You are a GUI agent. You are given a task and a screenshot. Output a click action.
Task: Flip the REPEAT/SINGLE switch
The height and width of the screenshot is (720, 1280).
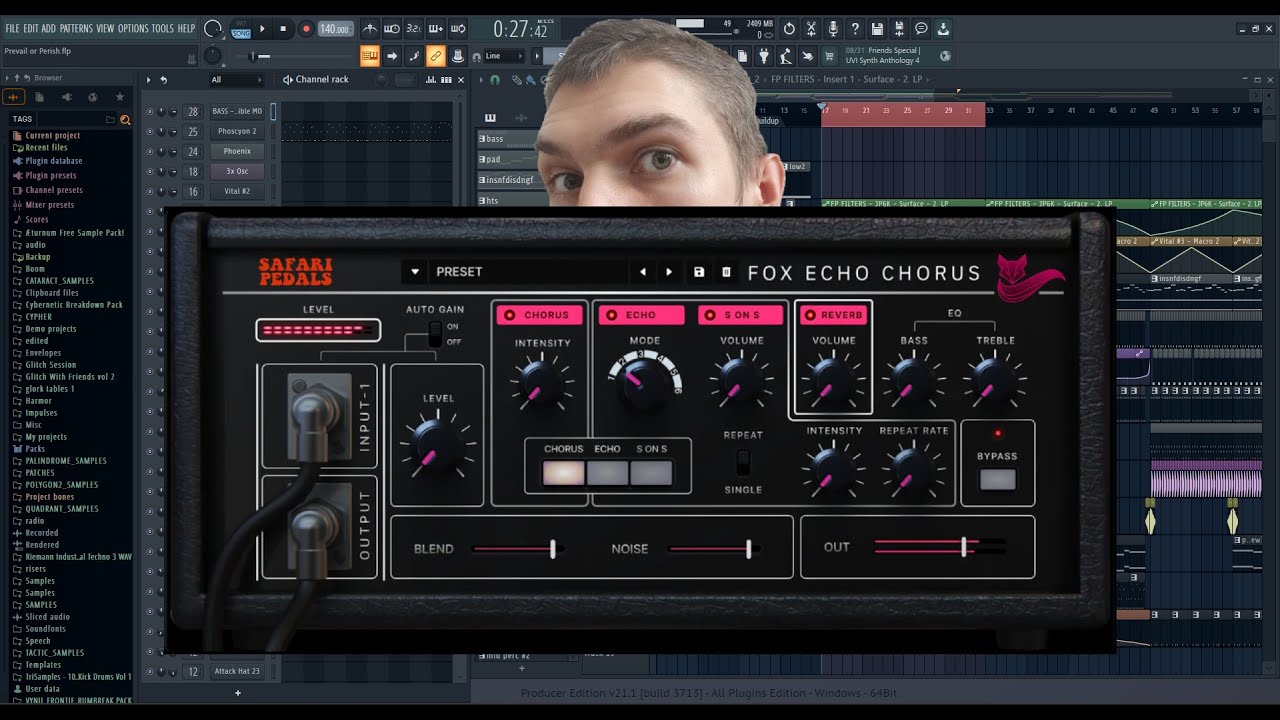(x=743, y=462)
